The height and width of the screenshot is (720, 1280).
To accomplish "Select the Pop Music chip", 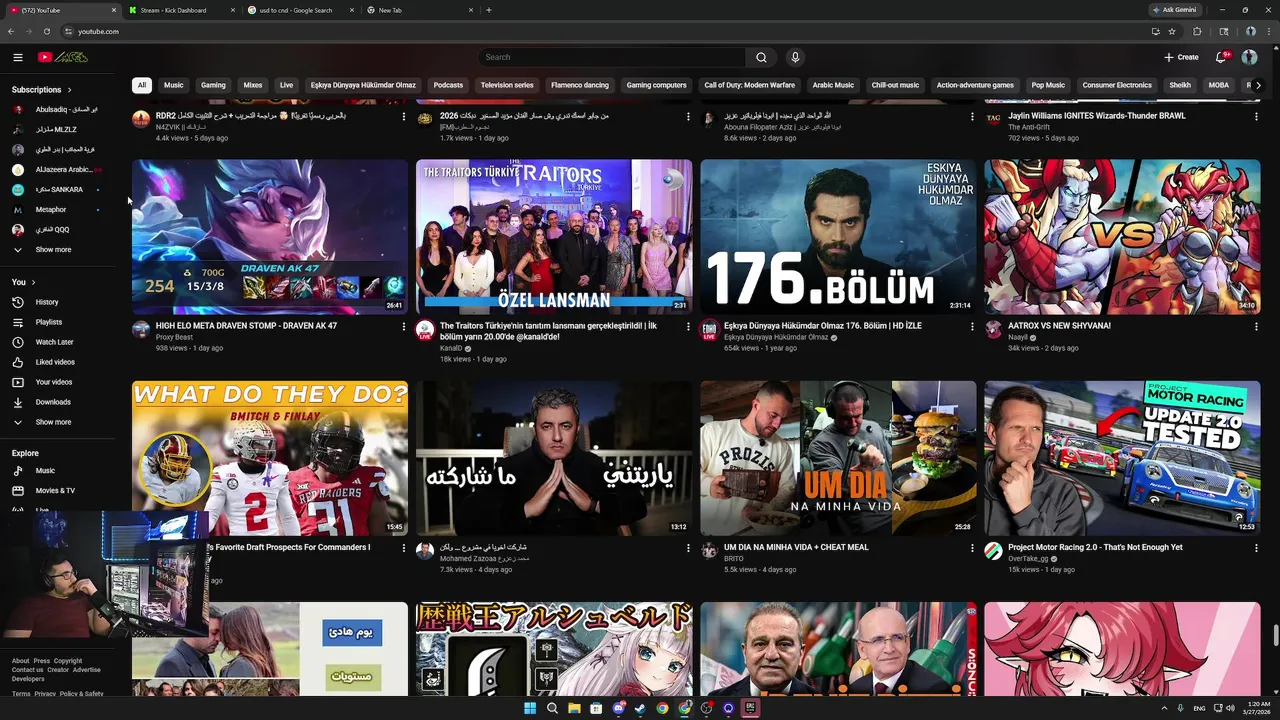I will pos(1048,85).
